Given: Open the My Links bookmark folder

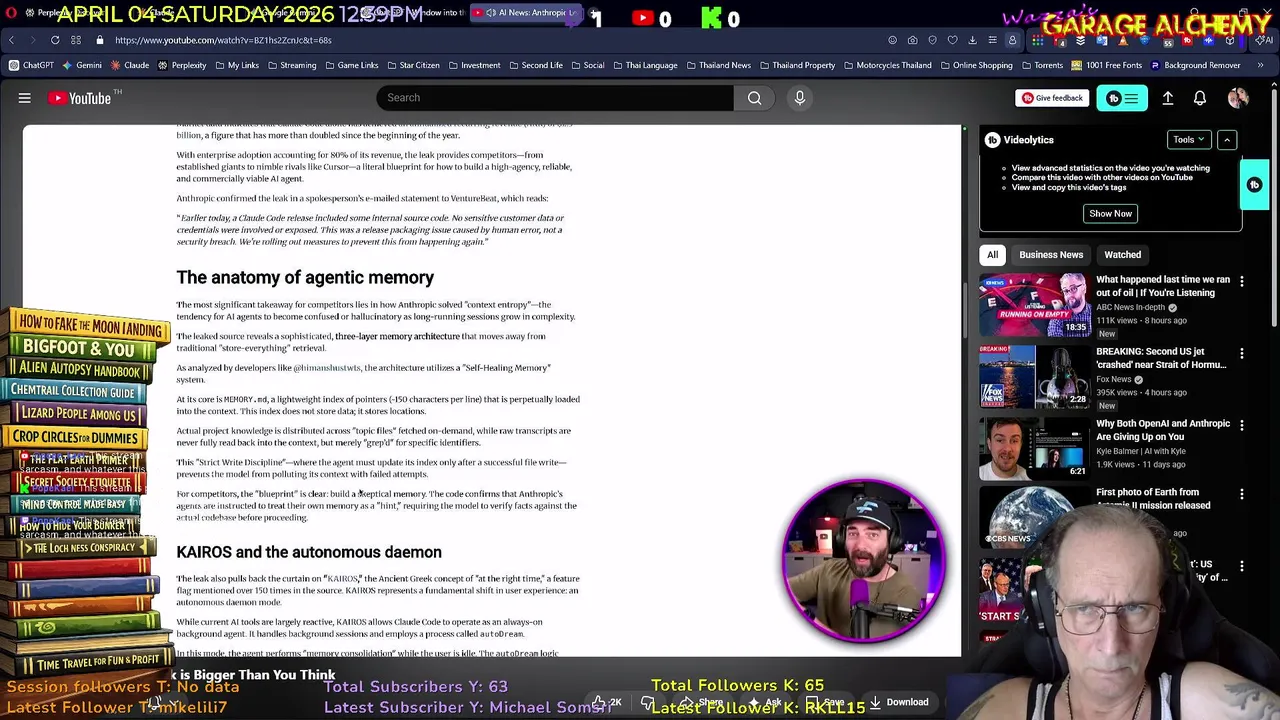Looking at the screenshot, I should [235, 65].
